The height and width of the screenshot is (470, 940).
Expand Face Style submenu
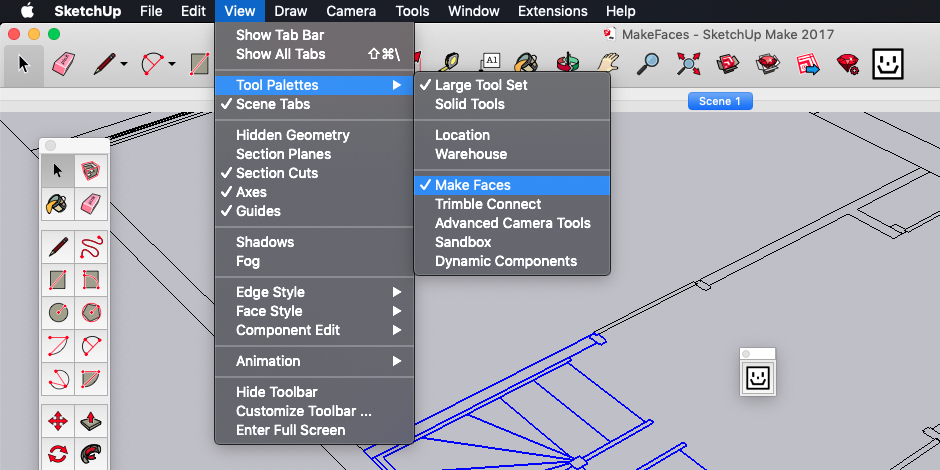click(314, 311)
